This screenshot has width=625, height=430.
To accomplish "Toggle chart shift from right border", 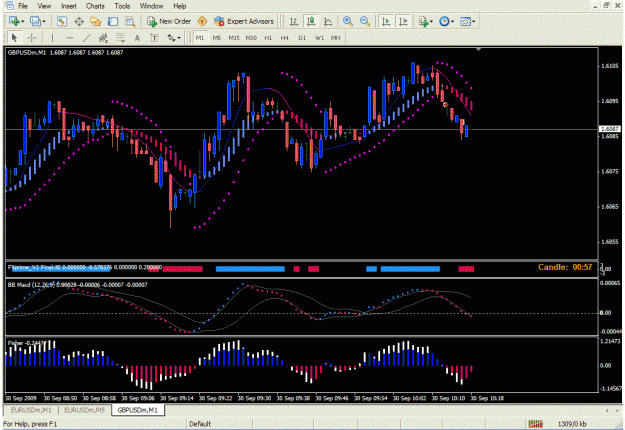I will click(403, 22).
